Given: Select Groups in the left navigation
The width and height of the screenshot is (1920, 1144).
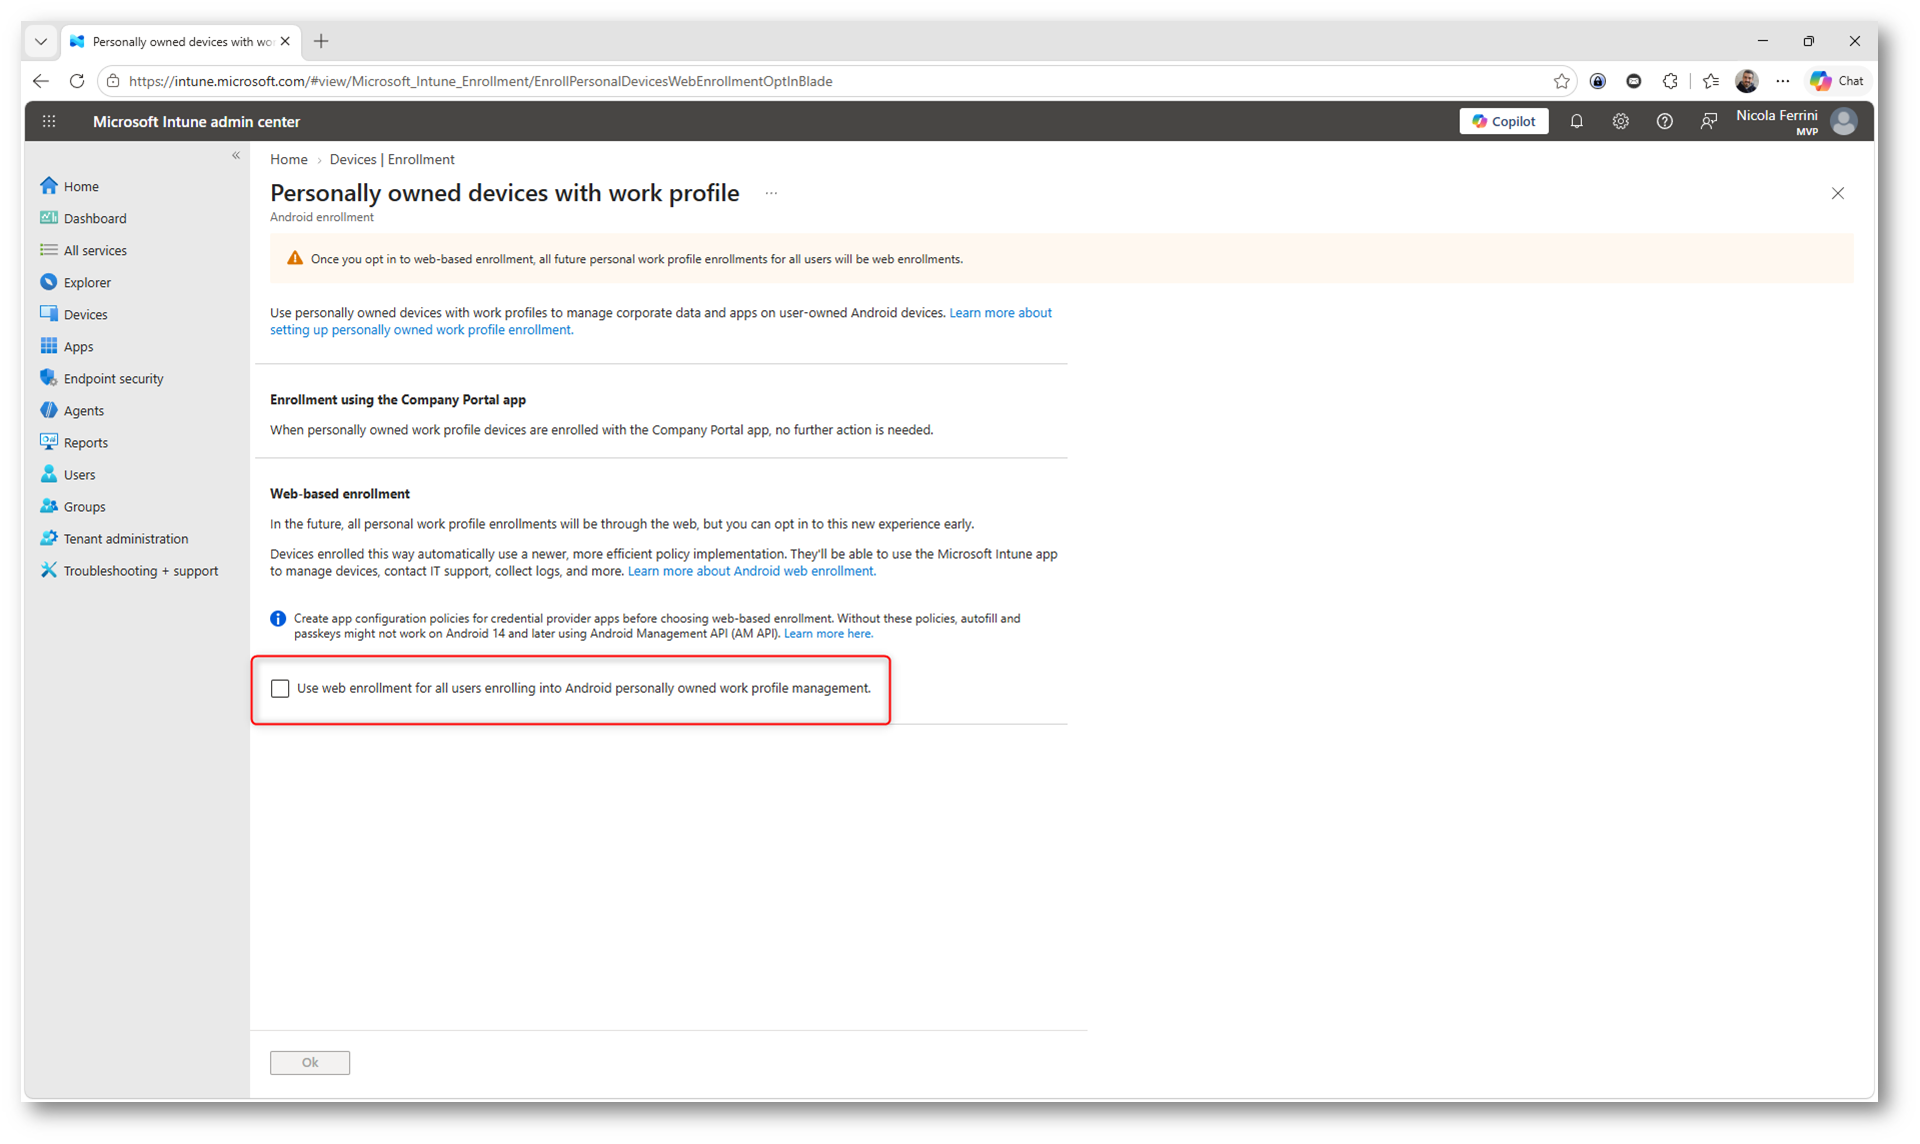Looking at the screenshot, I should [x=84, y=506].
